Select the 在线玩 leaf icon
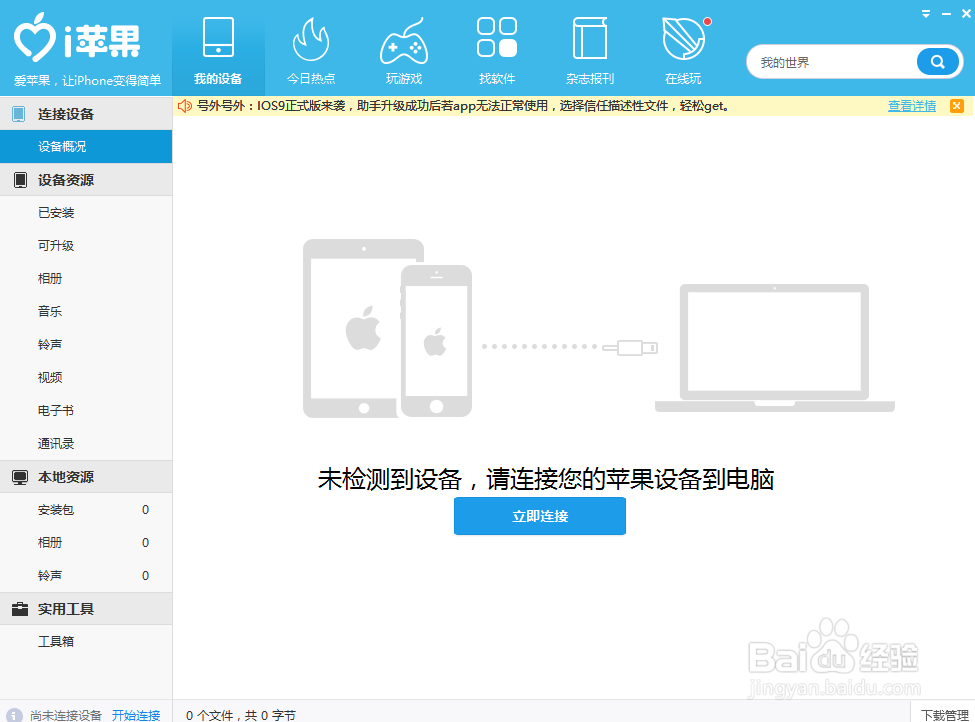Screen dimensions: 975x722 click(x=683, y=42)
